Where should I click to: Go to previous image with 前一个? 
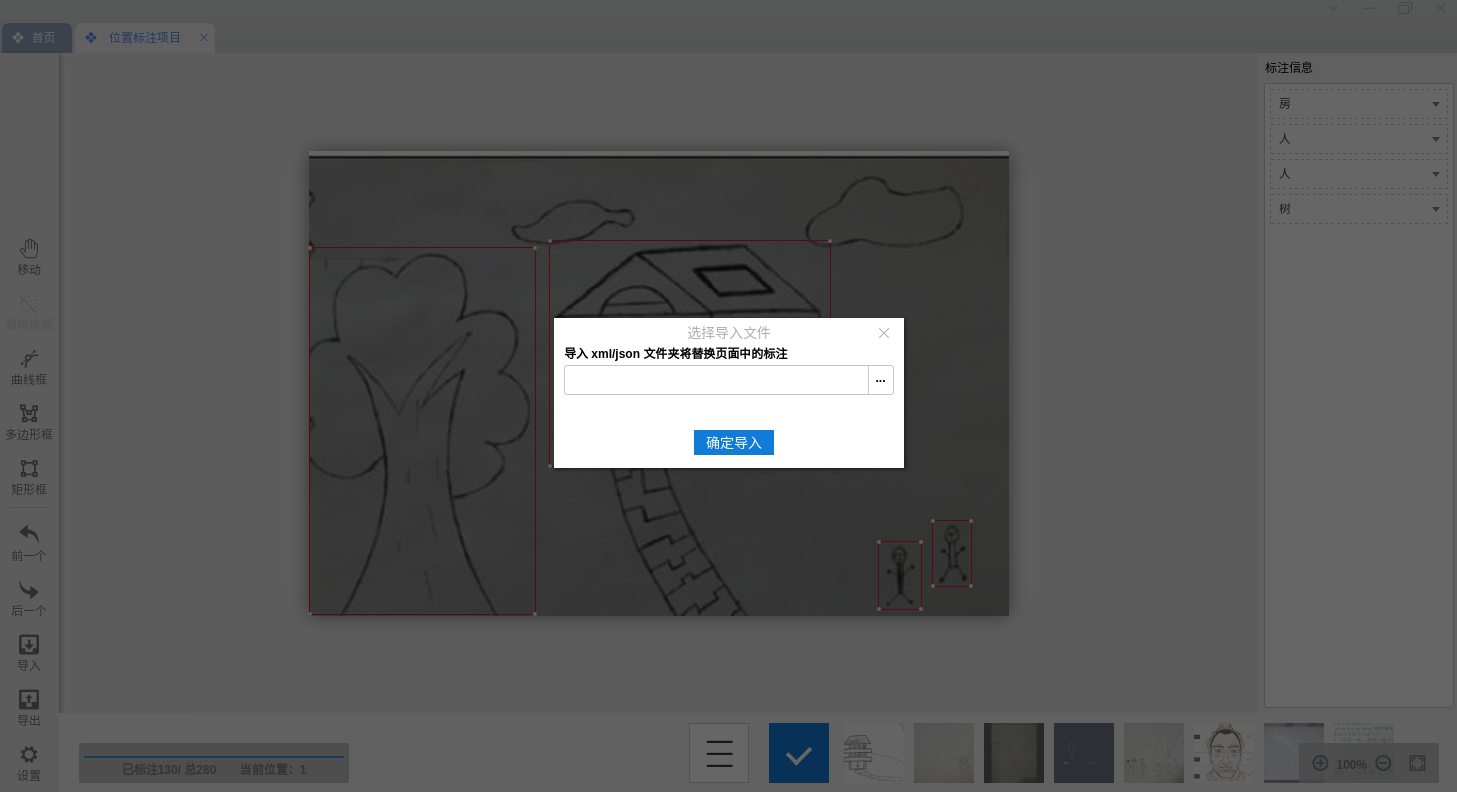29,543
